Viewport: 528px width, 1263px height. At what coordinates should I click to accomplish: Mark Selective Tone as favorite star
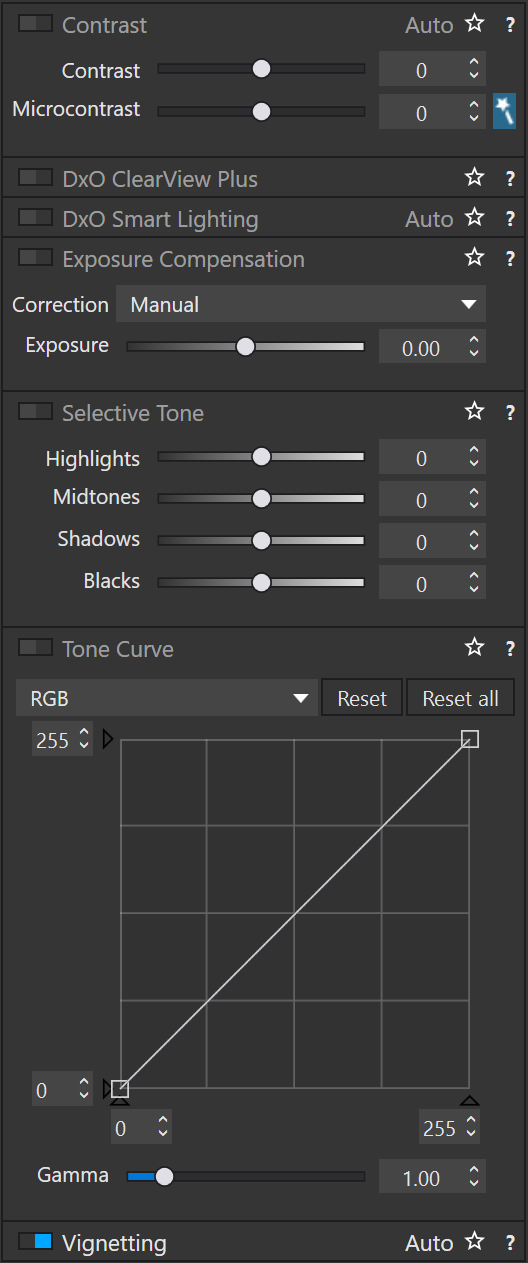pos(475,412)
